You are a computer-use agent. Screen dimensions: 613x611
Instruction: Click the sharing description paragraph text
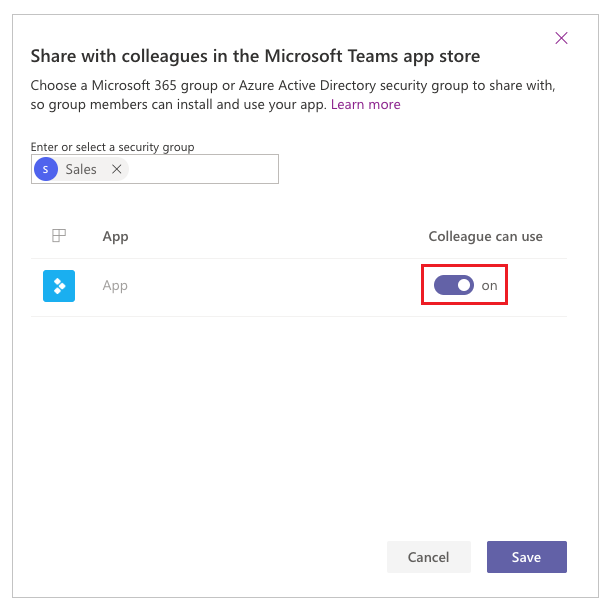pyautogui.click(x=293, y=95)
